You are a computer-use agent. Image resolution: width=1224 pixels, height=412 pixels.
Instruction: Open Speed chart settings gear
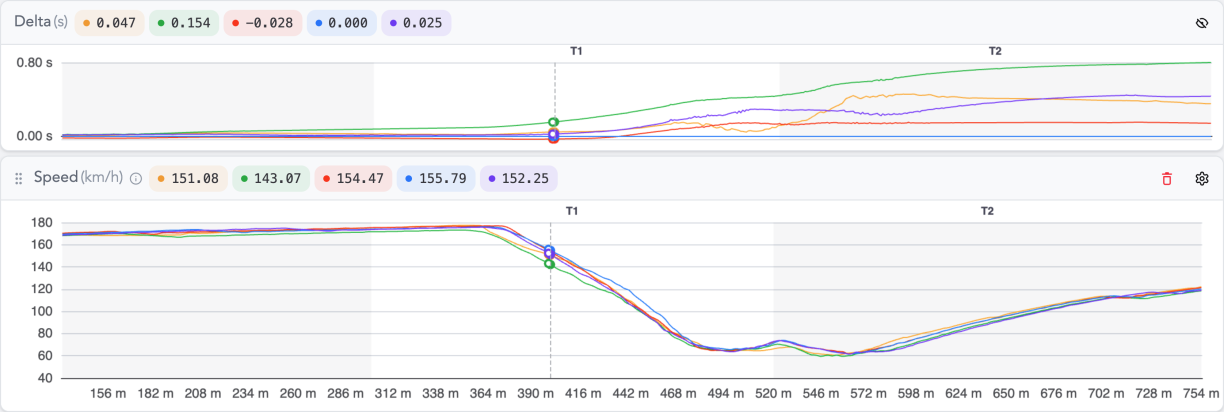coord(1203,179)
